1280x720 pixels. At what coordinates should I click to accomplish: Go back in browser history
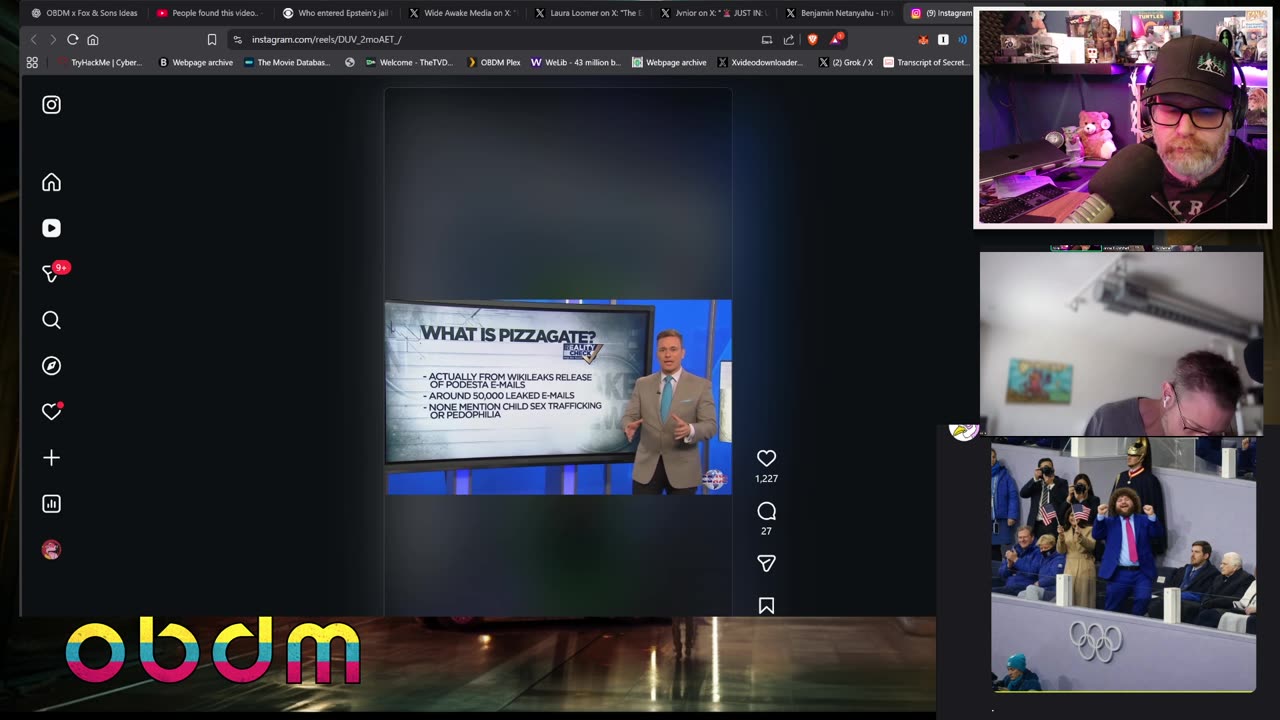click(x=33, y=39)
